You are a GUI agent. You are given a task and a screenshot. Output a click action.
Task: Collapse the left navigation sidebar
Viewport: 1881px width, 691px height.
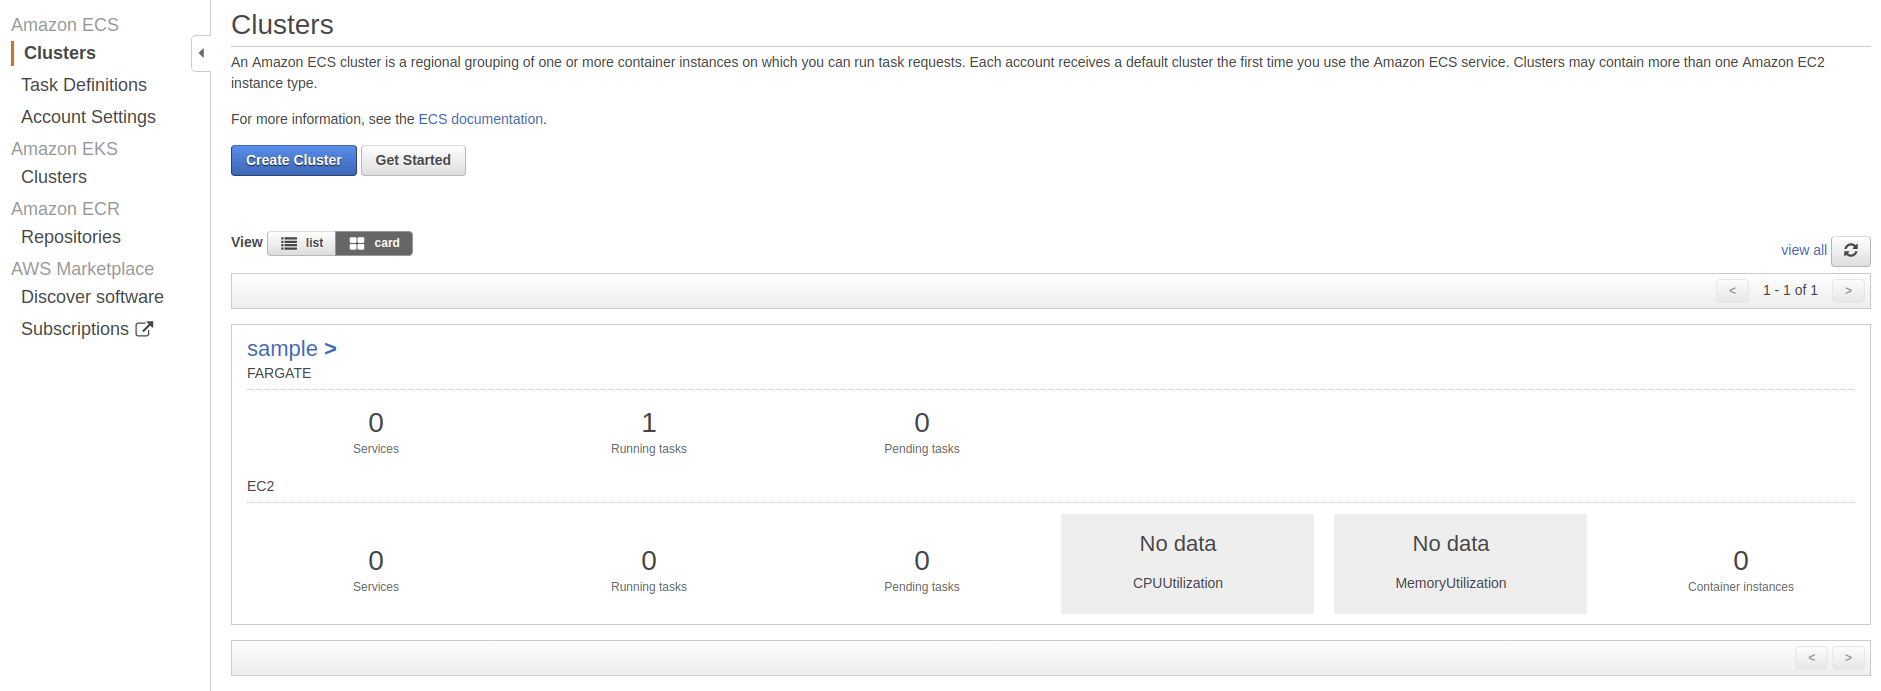[201, 53]
